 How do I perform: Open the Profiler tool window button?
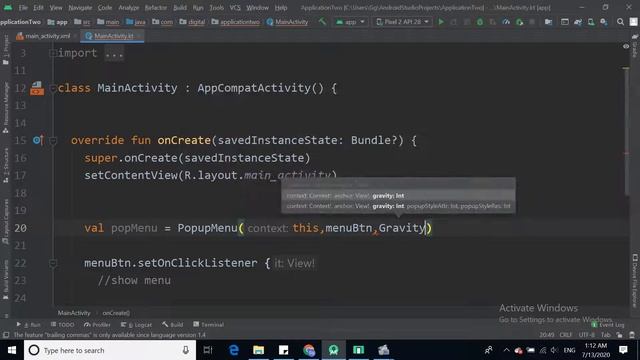pyautogui.click(x=97, y=324)
